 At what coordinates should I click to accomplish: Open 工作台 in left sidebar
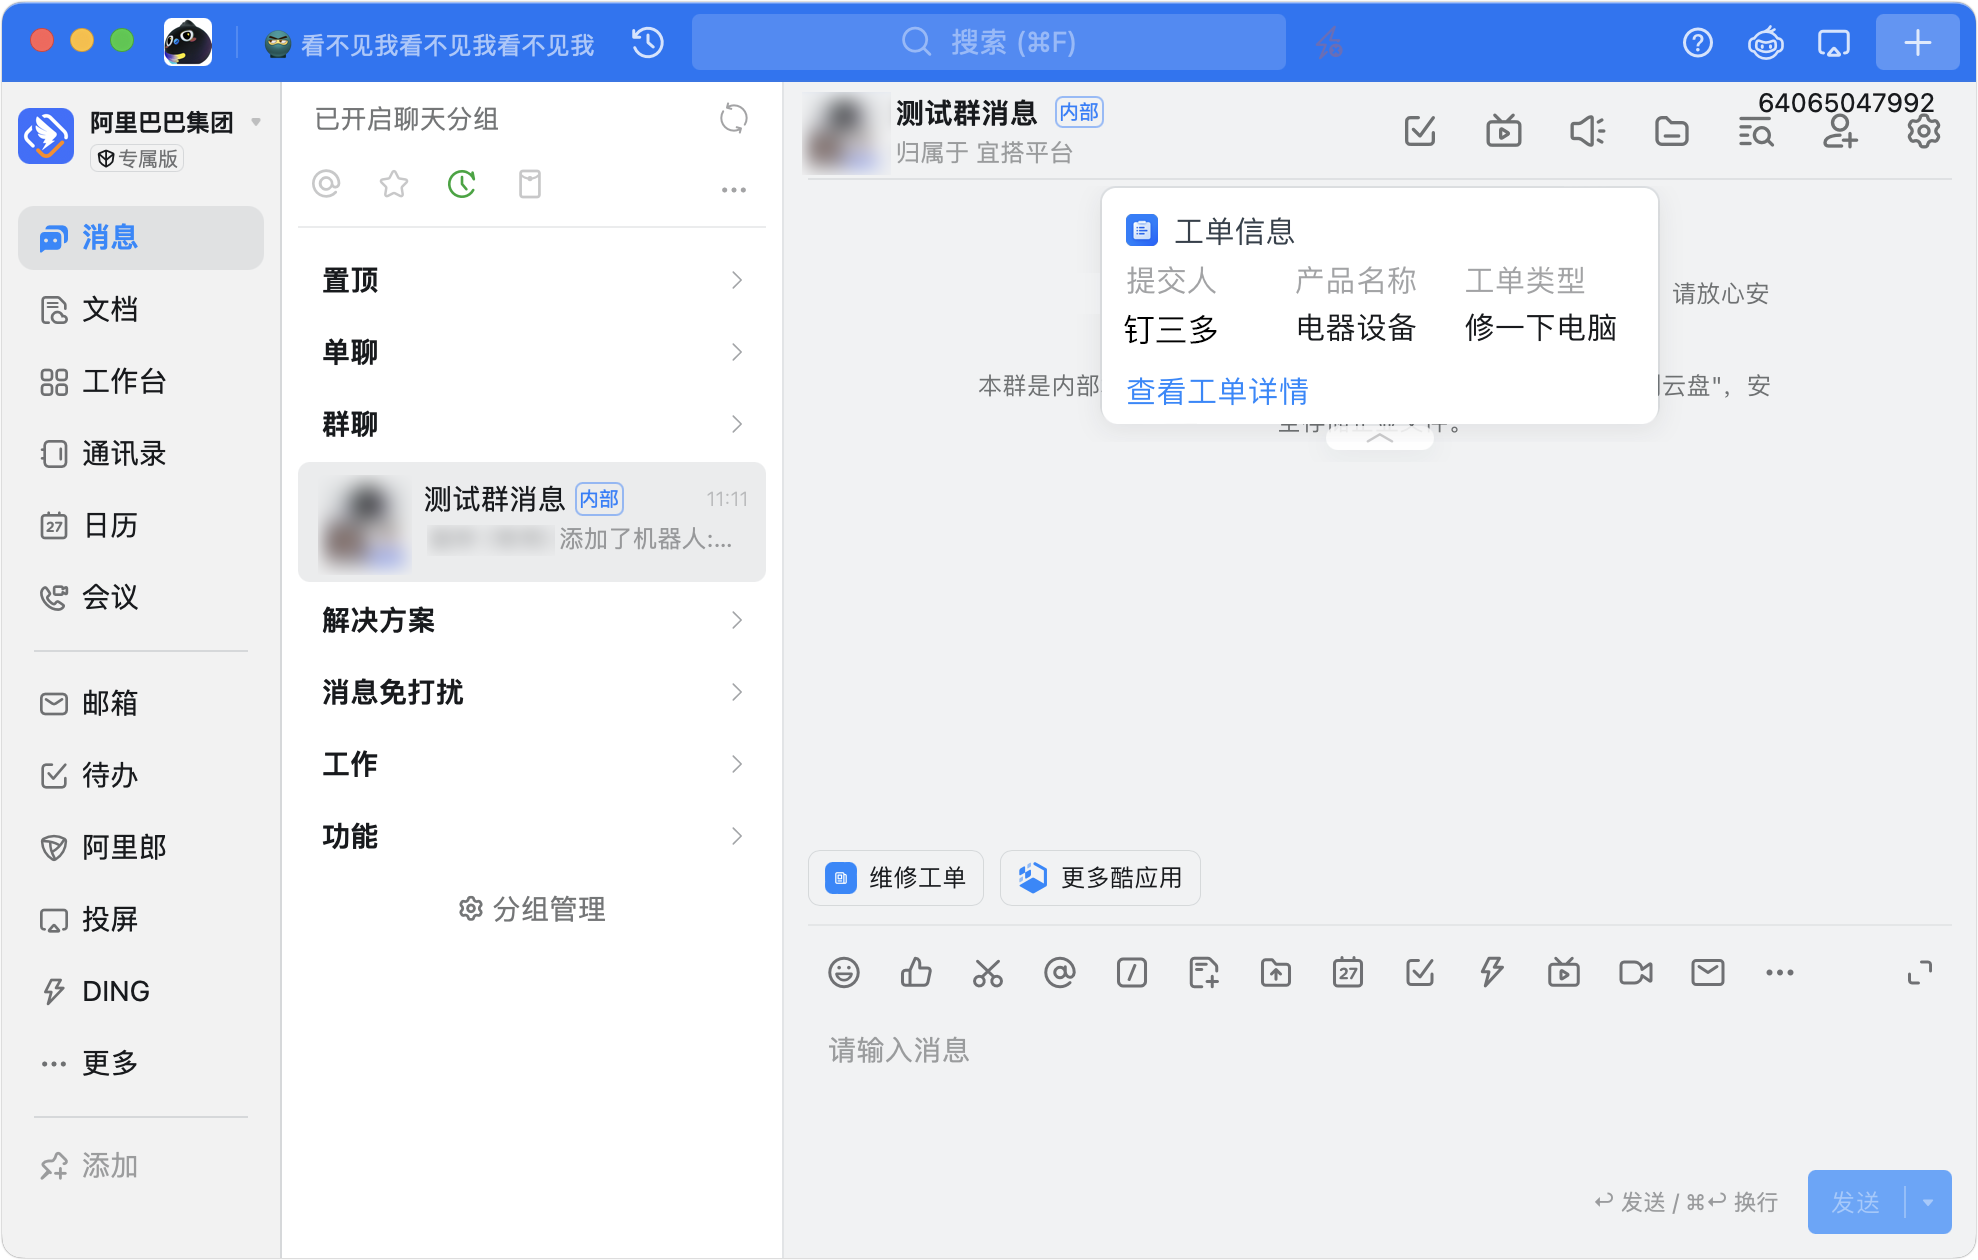pyautogui.click(x=141, y=382)
